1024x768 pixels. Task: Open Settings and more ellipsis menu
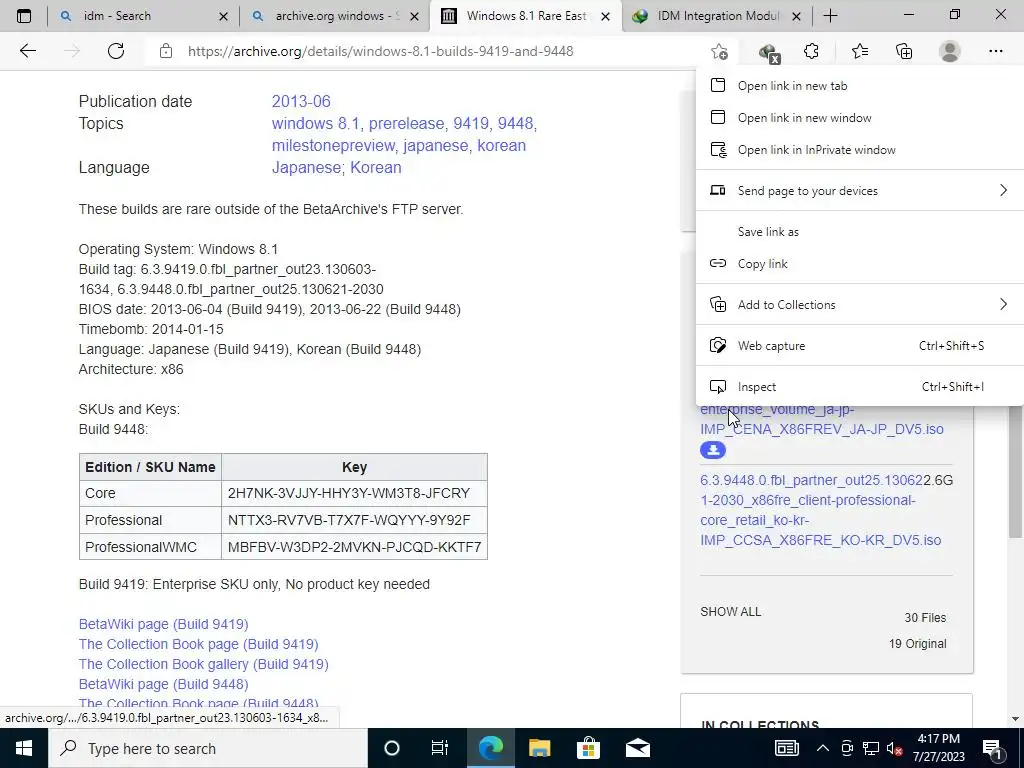[995, 51]
